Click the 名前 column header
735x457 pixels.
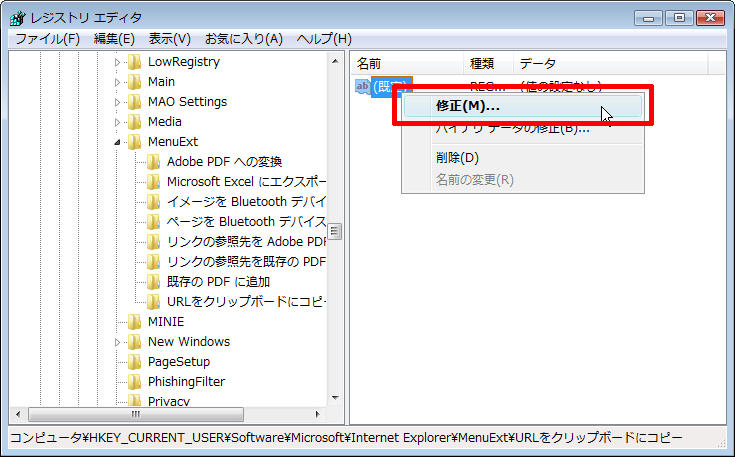click(370, 63)
